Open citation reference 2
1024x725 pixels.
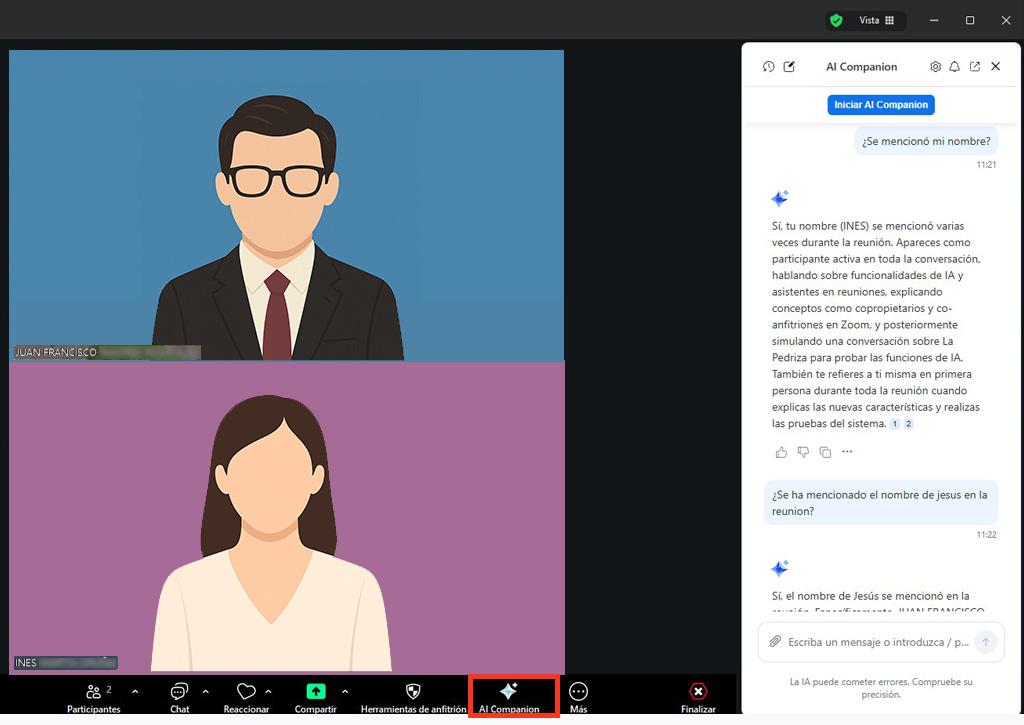coord(908,424)
